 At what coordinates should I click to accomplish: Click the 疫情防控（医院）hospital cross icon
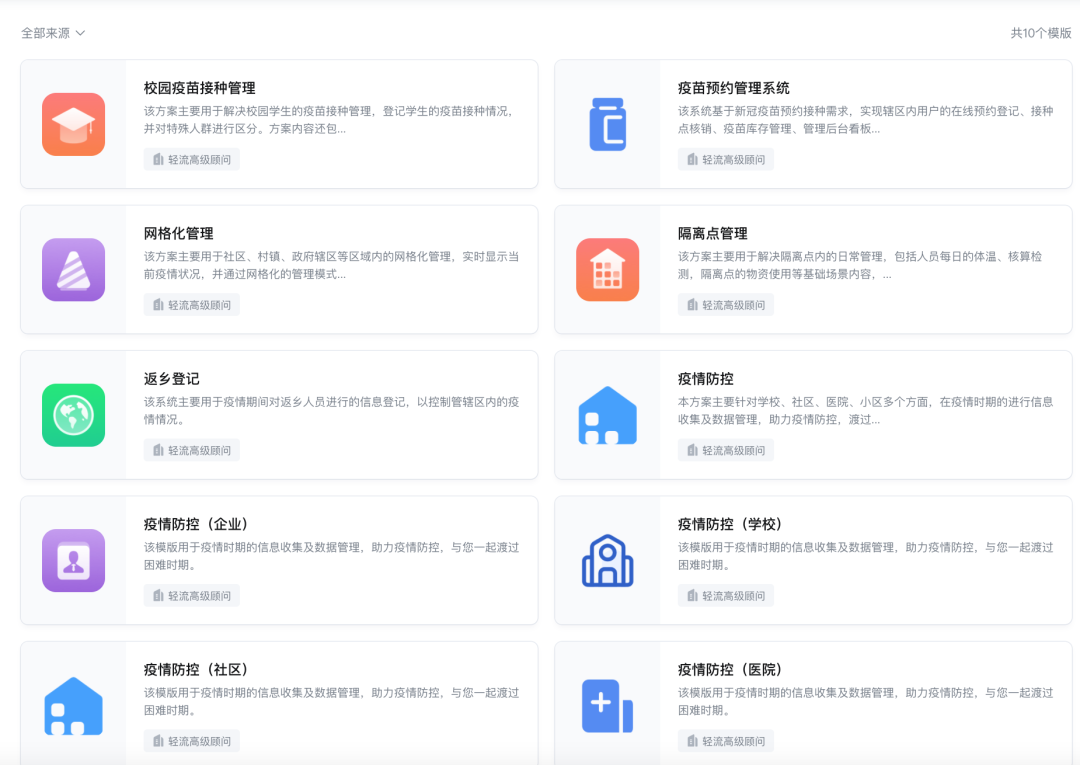coord(607,705)
